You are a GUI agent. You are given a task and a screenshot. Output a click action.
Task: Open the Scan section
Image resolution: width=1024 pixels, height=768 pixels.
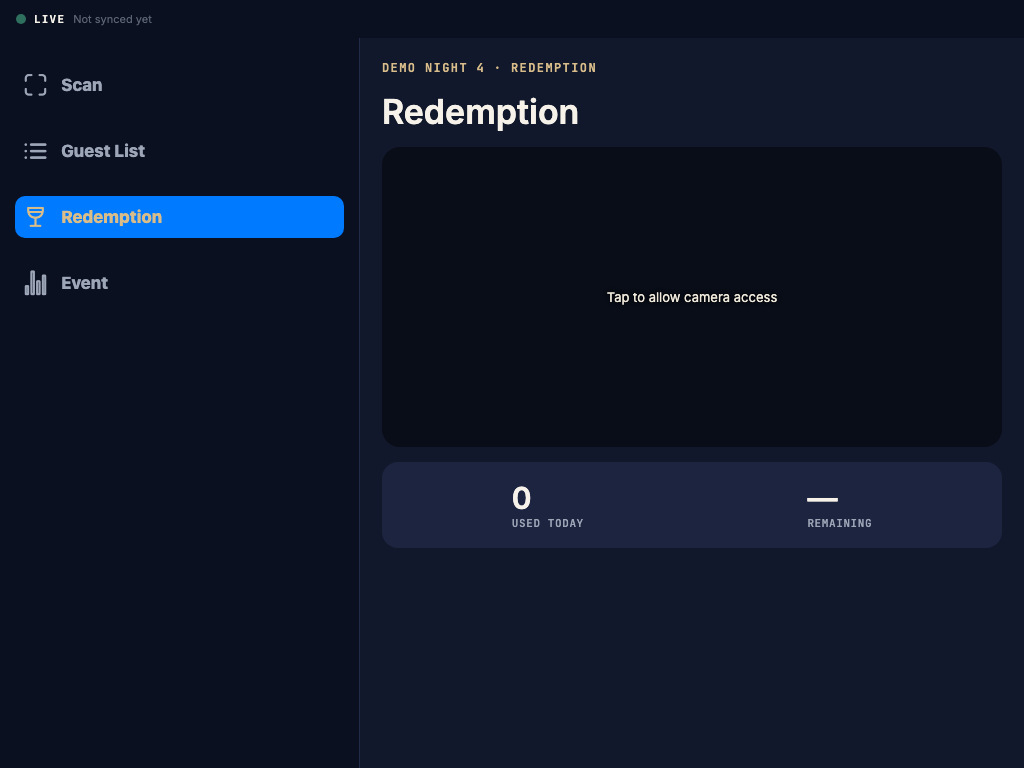180,85
